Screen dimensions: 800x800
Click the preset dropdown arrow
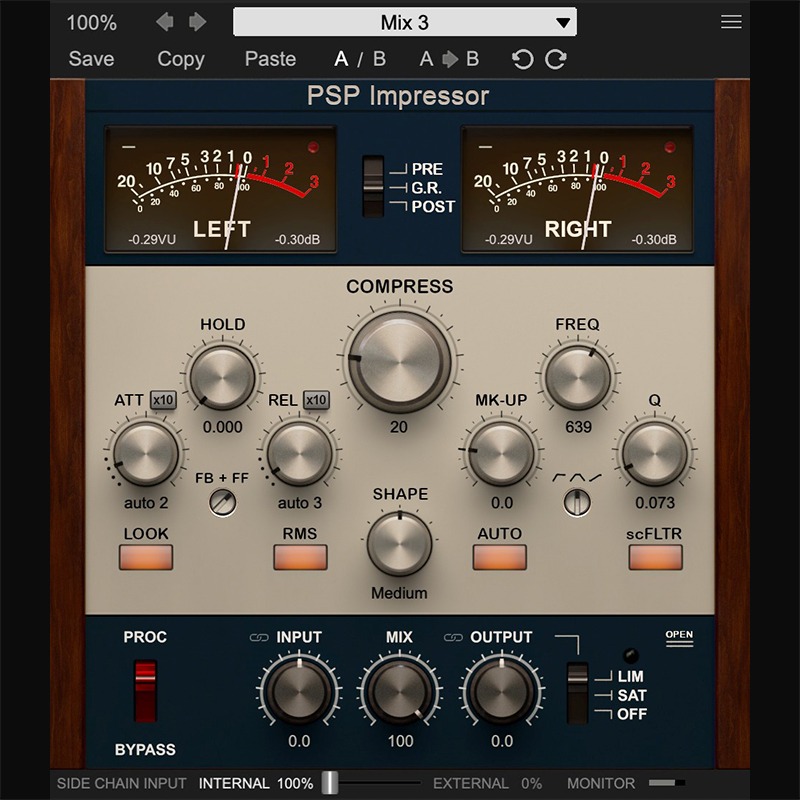(x=563, y=22)
